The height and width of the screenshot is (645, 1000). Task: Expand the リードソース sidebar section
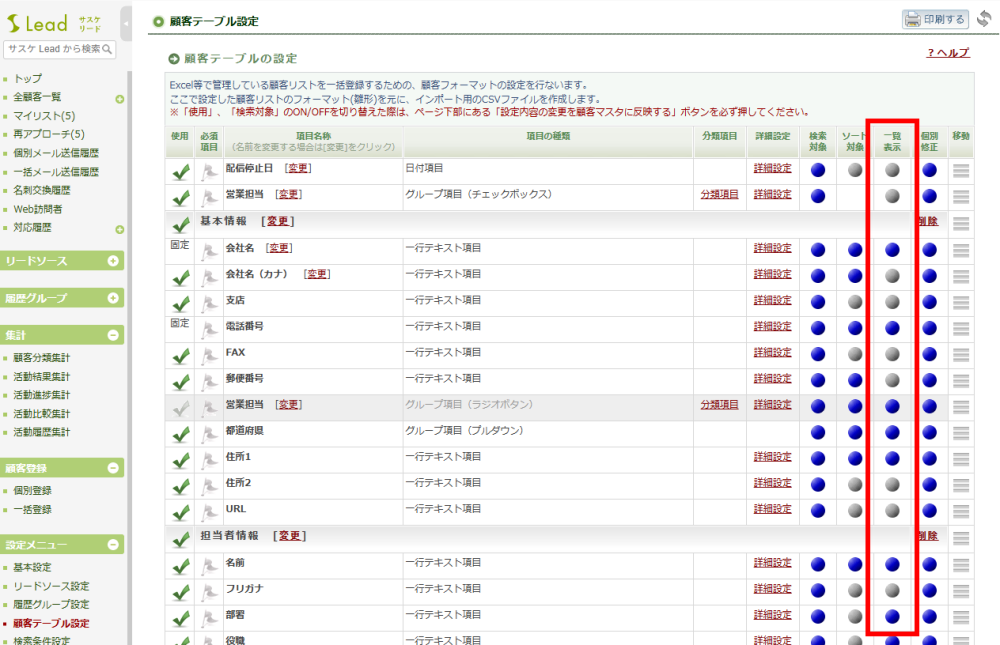113,261
